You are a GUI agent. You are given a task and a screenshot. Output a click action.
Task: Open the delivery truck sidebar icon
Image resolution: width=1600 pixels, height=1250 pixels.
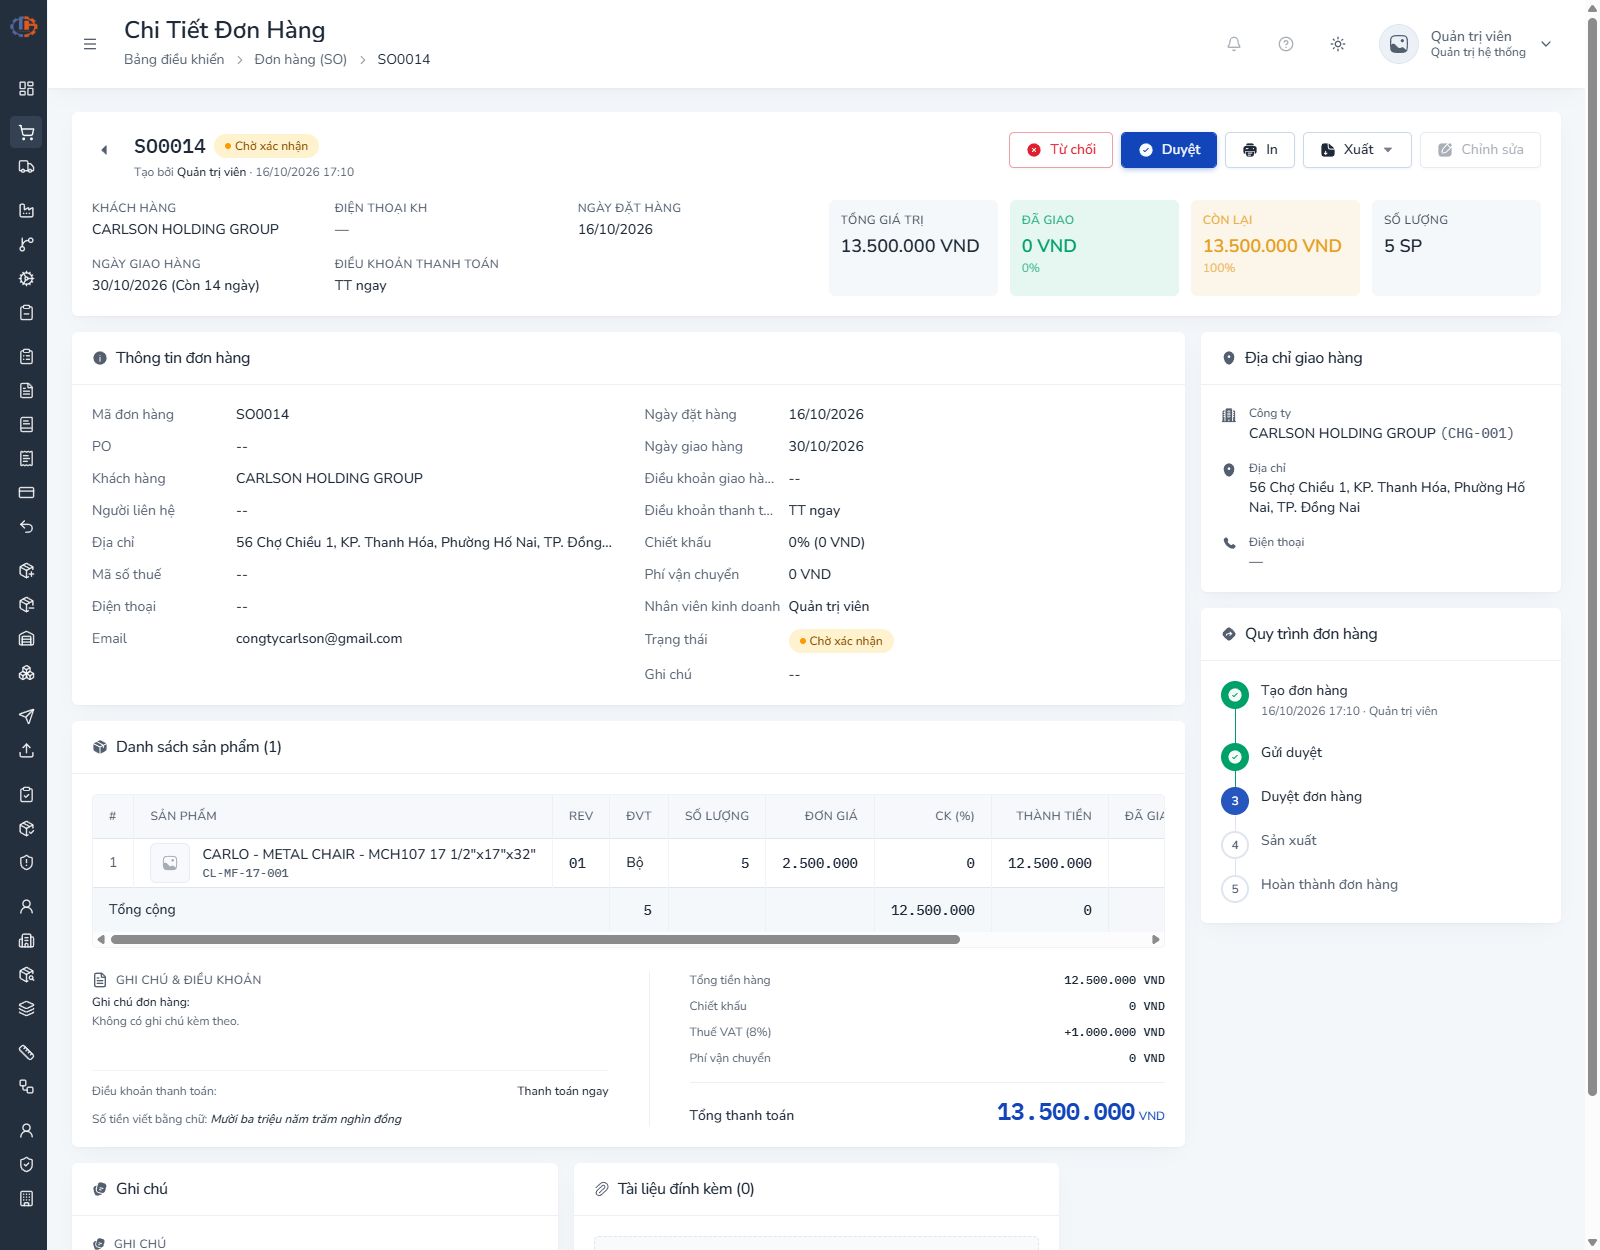click(x=26, y=167)
